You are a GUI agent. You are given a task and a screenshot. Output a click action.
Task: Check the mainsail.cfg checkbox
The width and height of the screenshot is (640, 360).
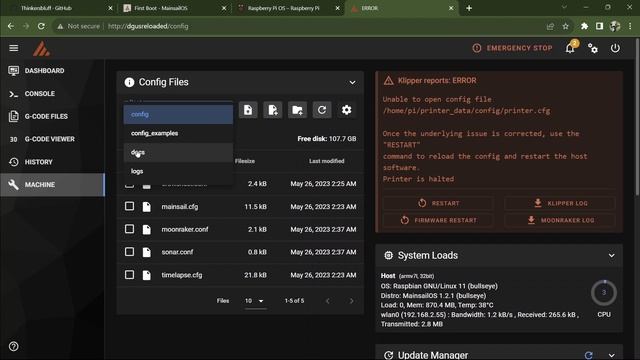[129, 206]
